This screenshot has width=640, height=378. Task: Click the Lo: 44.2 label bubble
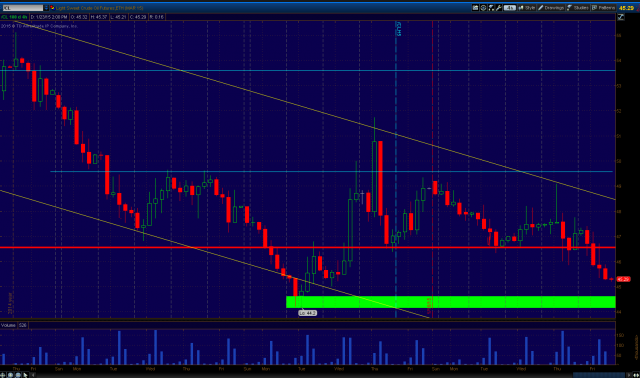pos(307,313)
